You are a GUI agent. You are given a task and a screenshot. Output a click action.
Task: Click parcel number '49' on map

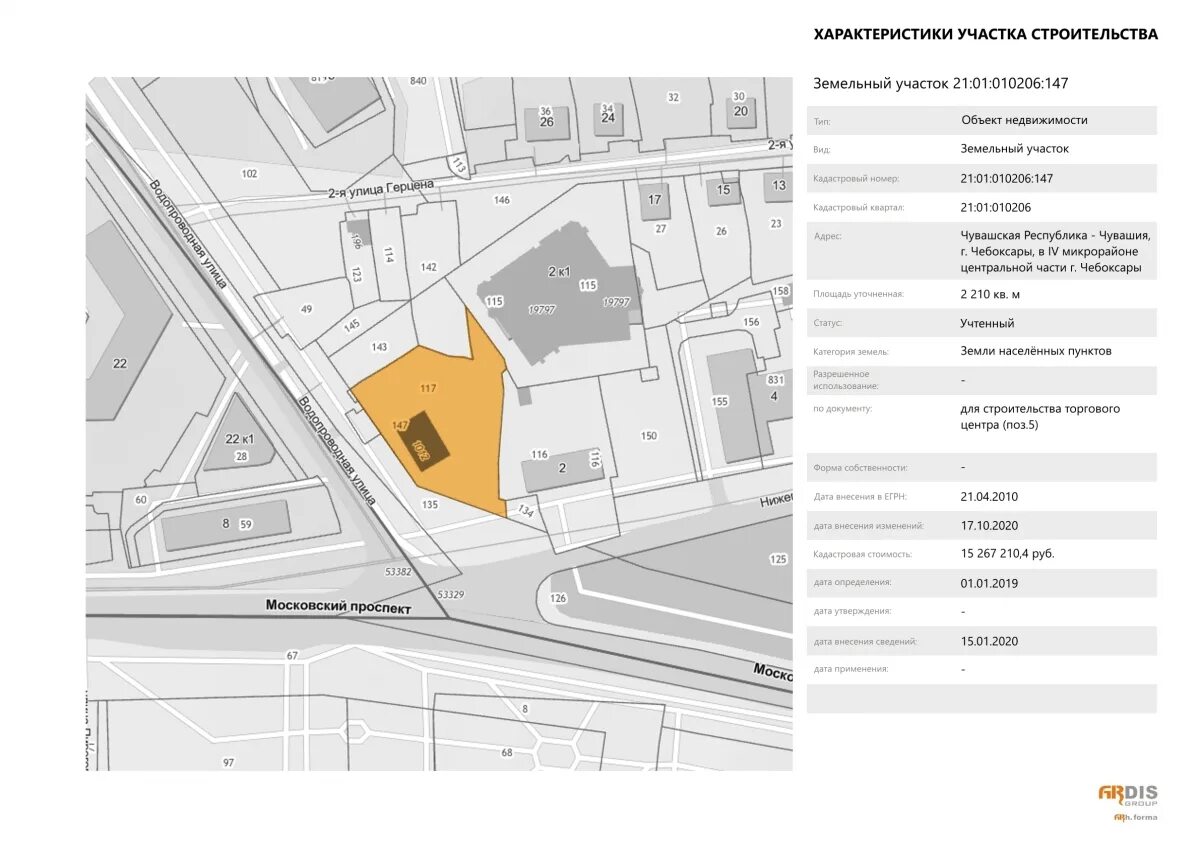(306, 309)
